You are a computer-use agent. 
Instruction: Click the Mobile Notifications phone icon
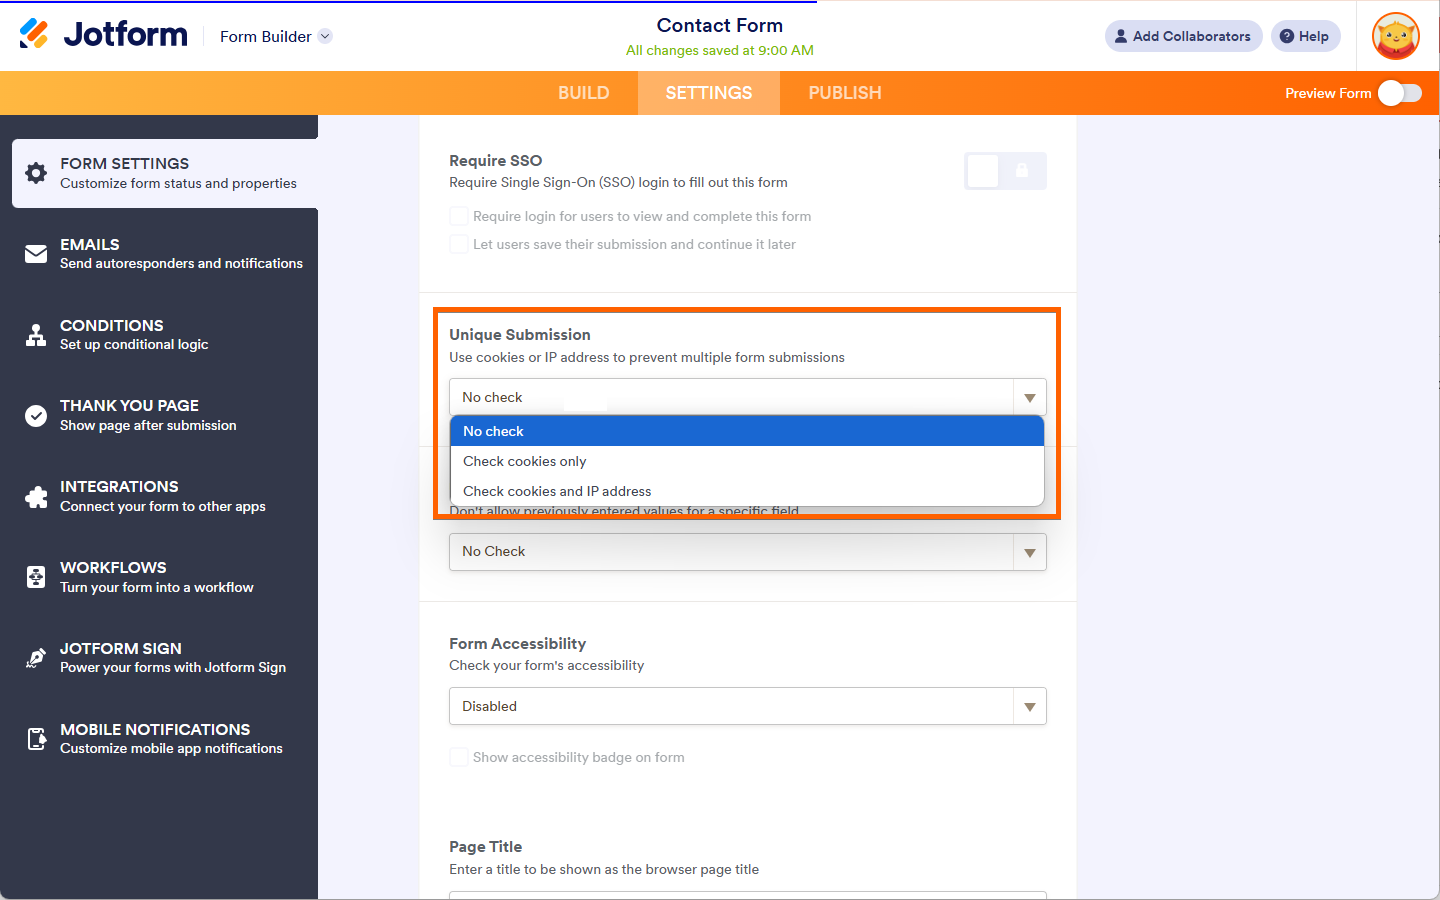(x=36, y=739)
